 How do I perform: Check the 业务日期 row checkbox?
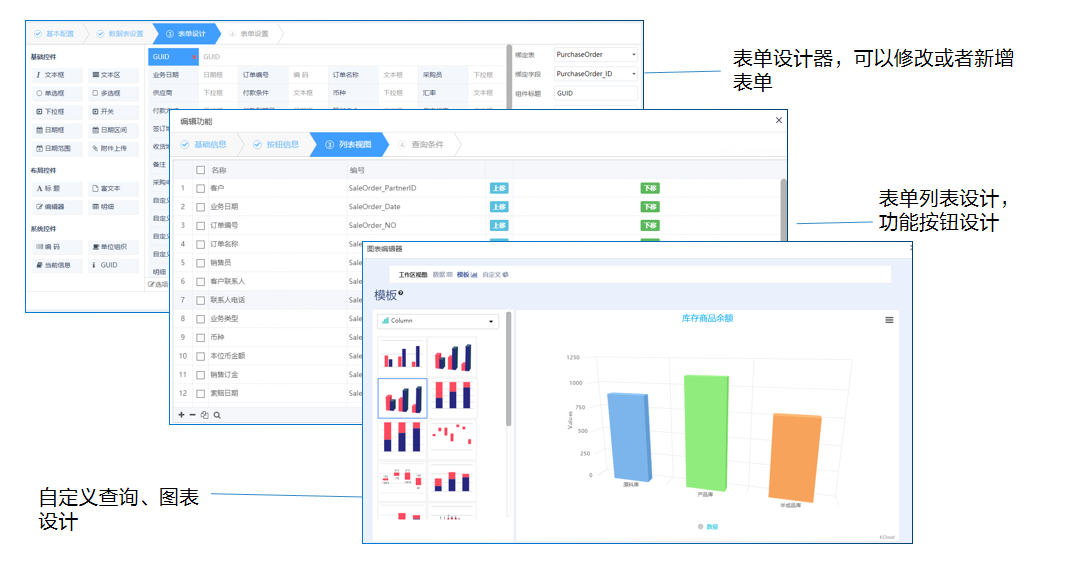(x=201, y=207)
